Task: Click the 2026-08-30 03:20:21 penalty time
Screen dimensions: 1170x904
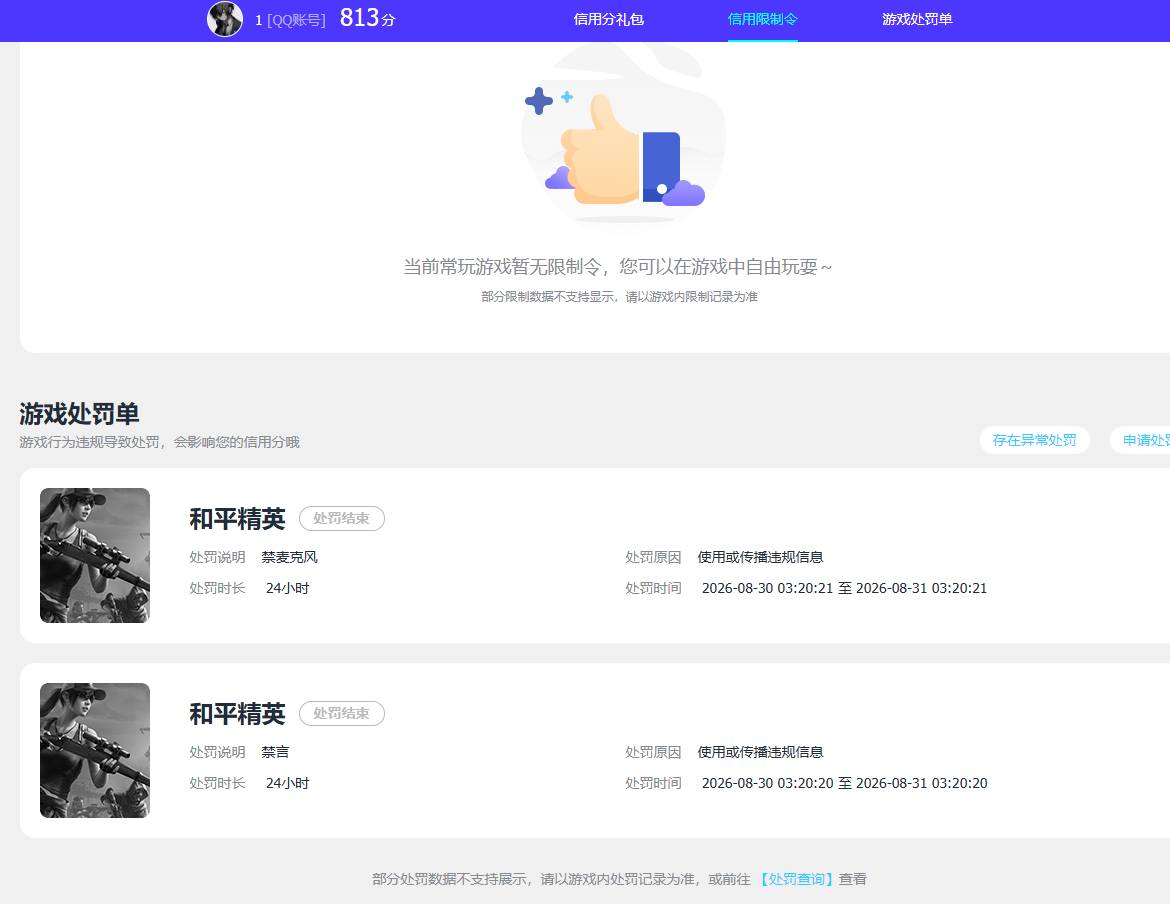Action: [767, 588]
